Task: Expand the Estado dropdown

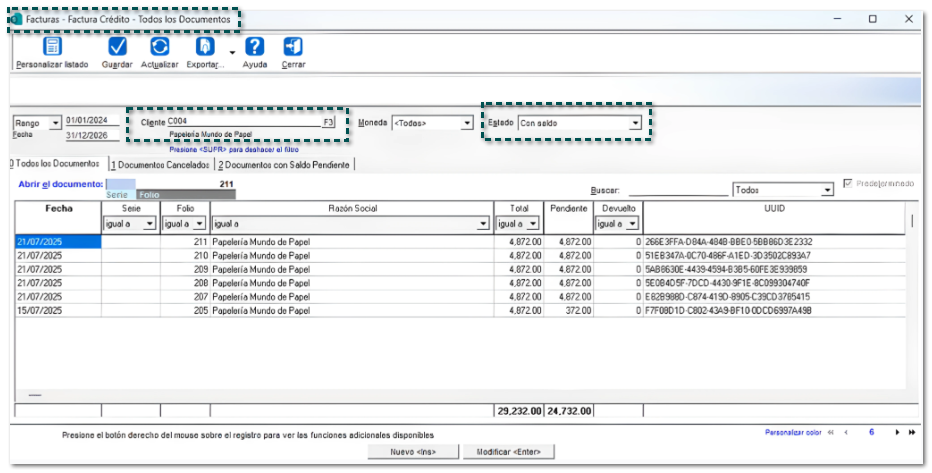Action: coord(634,123)
